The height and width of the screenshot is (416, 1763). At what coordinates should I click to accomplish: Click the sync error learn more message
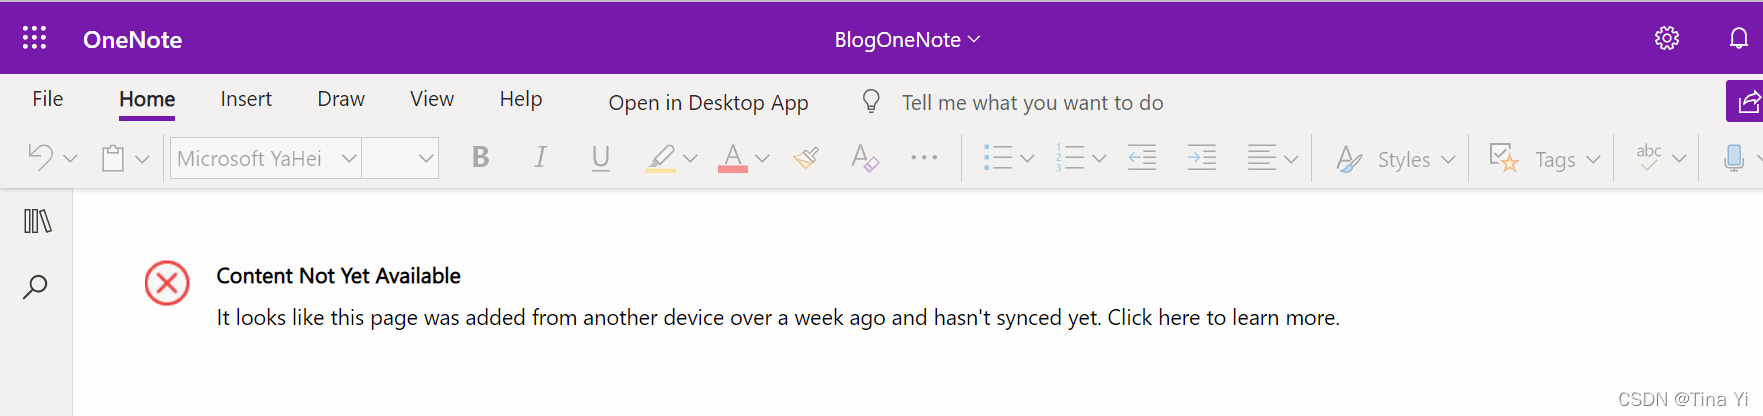778,317
